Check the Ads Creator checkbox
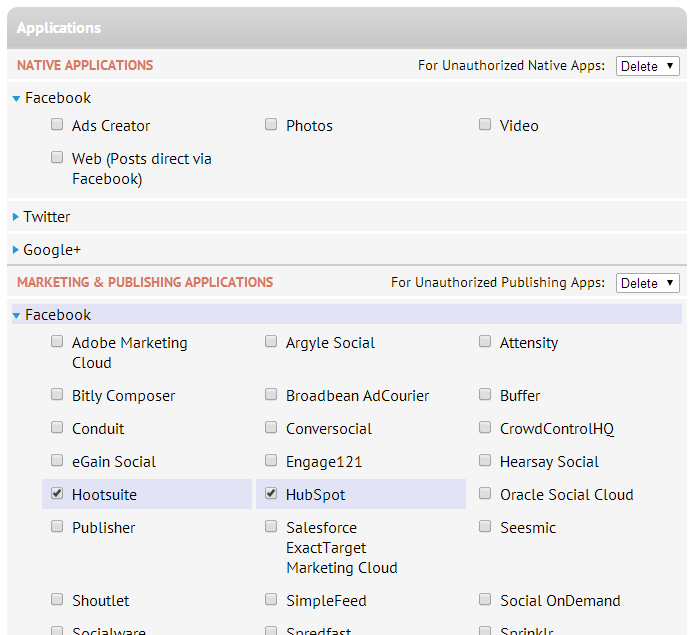 pos(57,124)
